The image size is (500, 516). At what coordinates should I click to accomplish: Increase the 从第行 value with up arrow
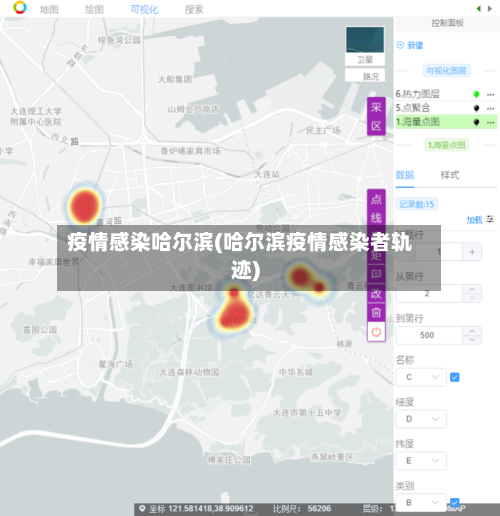[472, 289]
